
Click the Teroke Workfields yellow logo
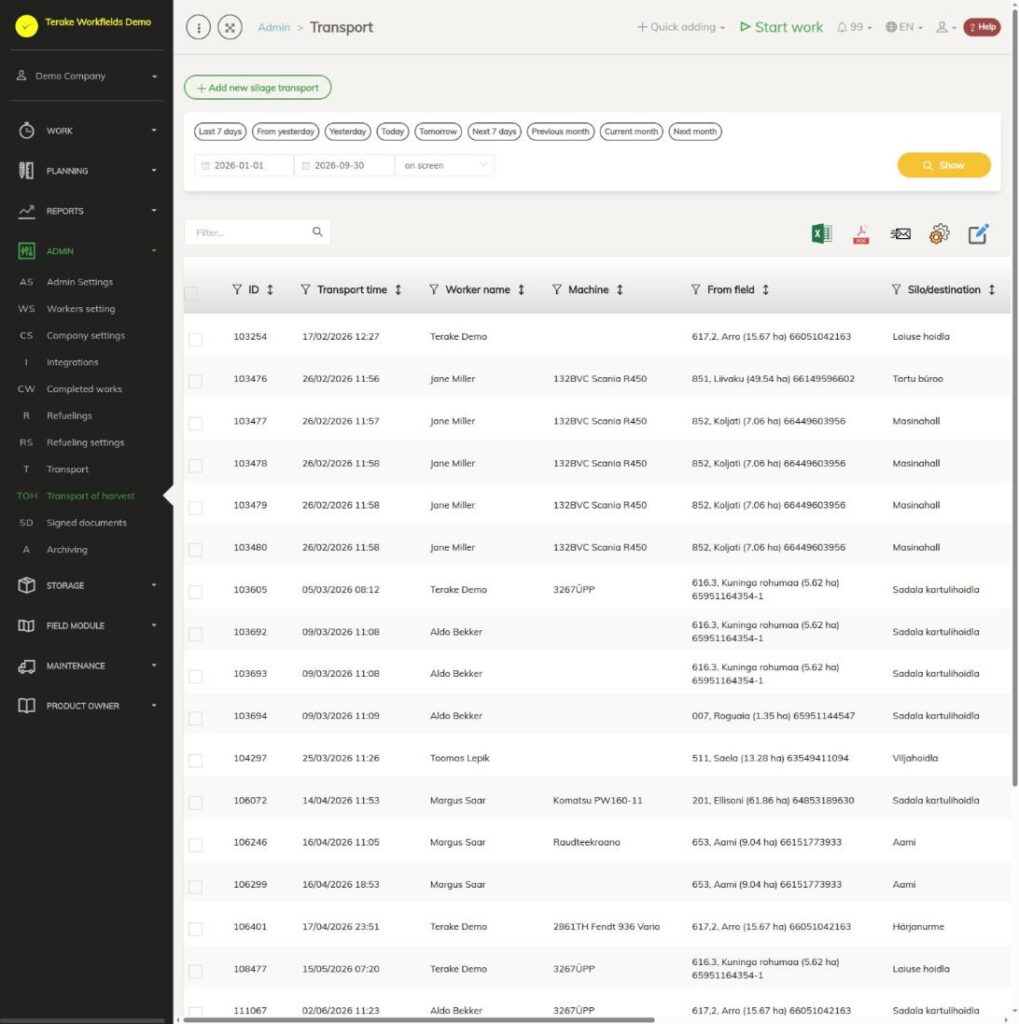click(27, 25)
